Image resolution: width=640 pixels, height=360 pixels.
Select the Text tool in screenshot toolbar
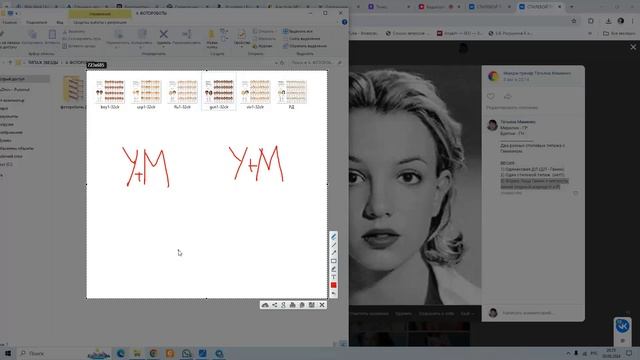click(333, 277)
